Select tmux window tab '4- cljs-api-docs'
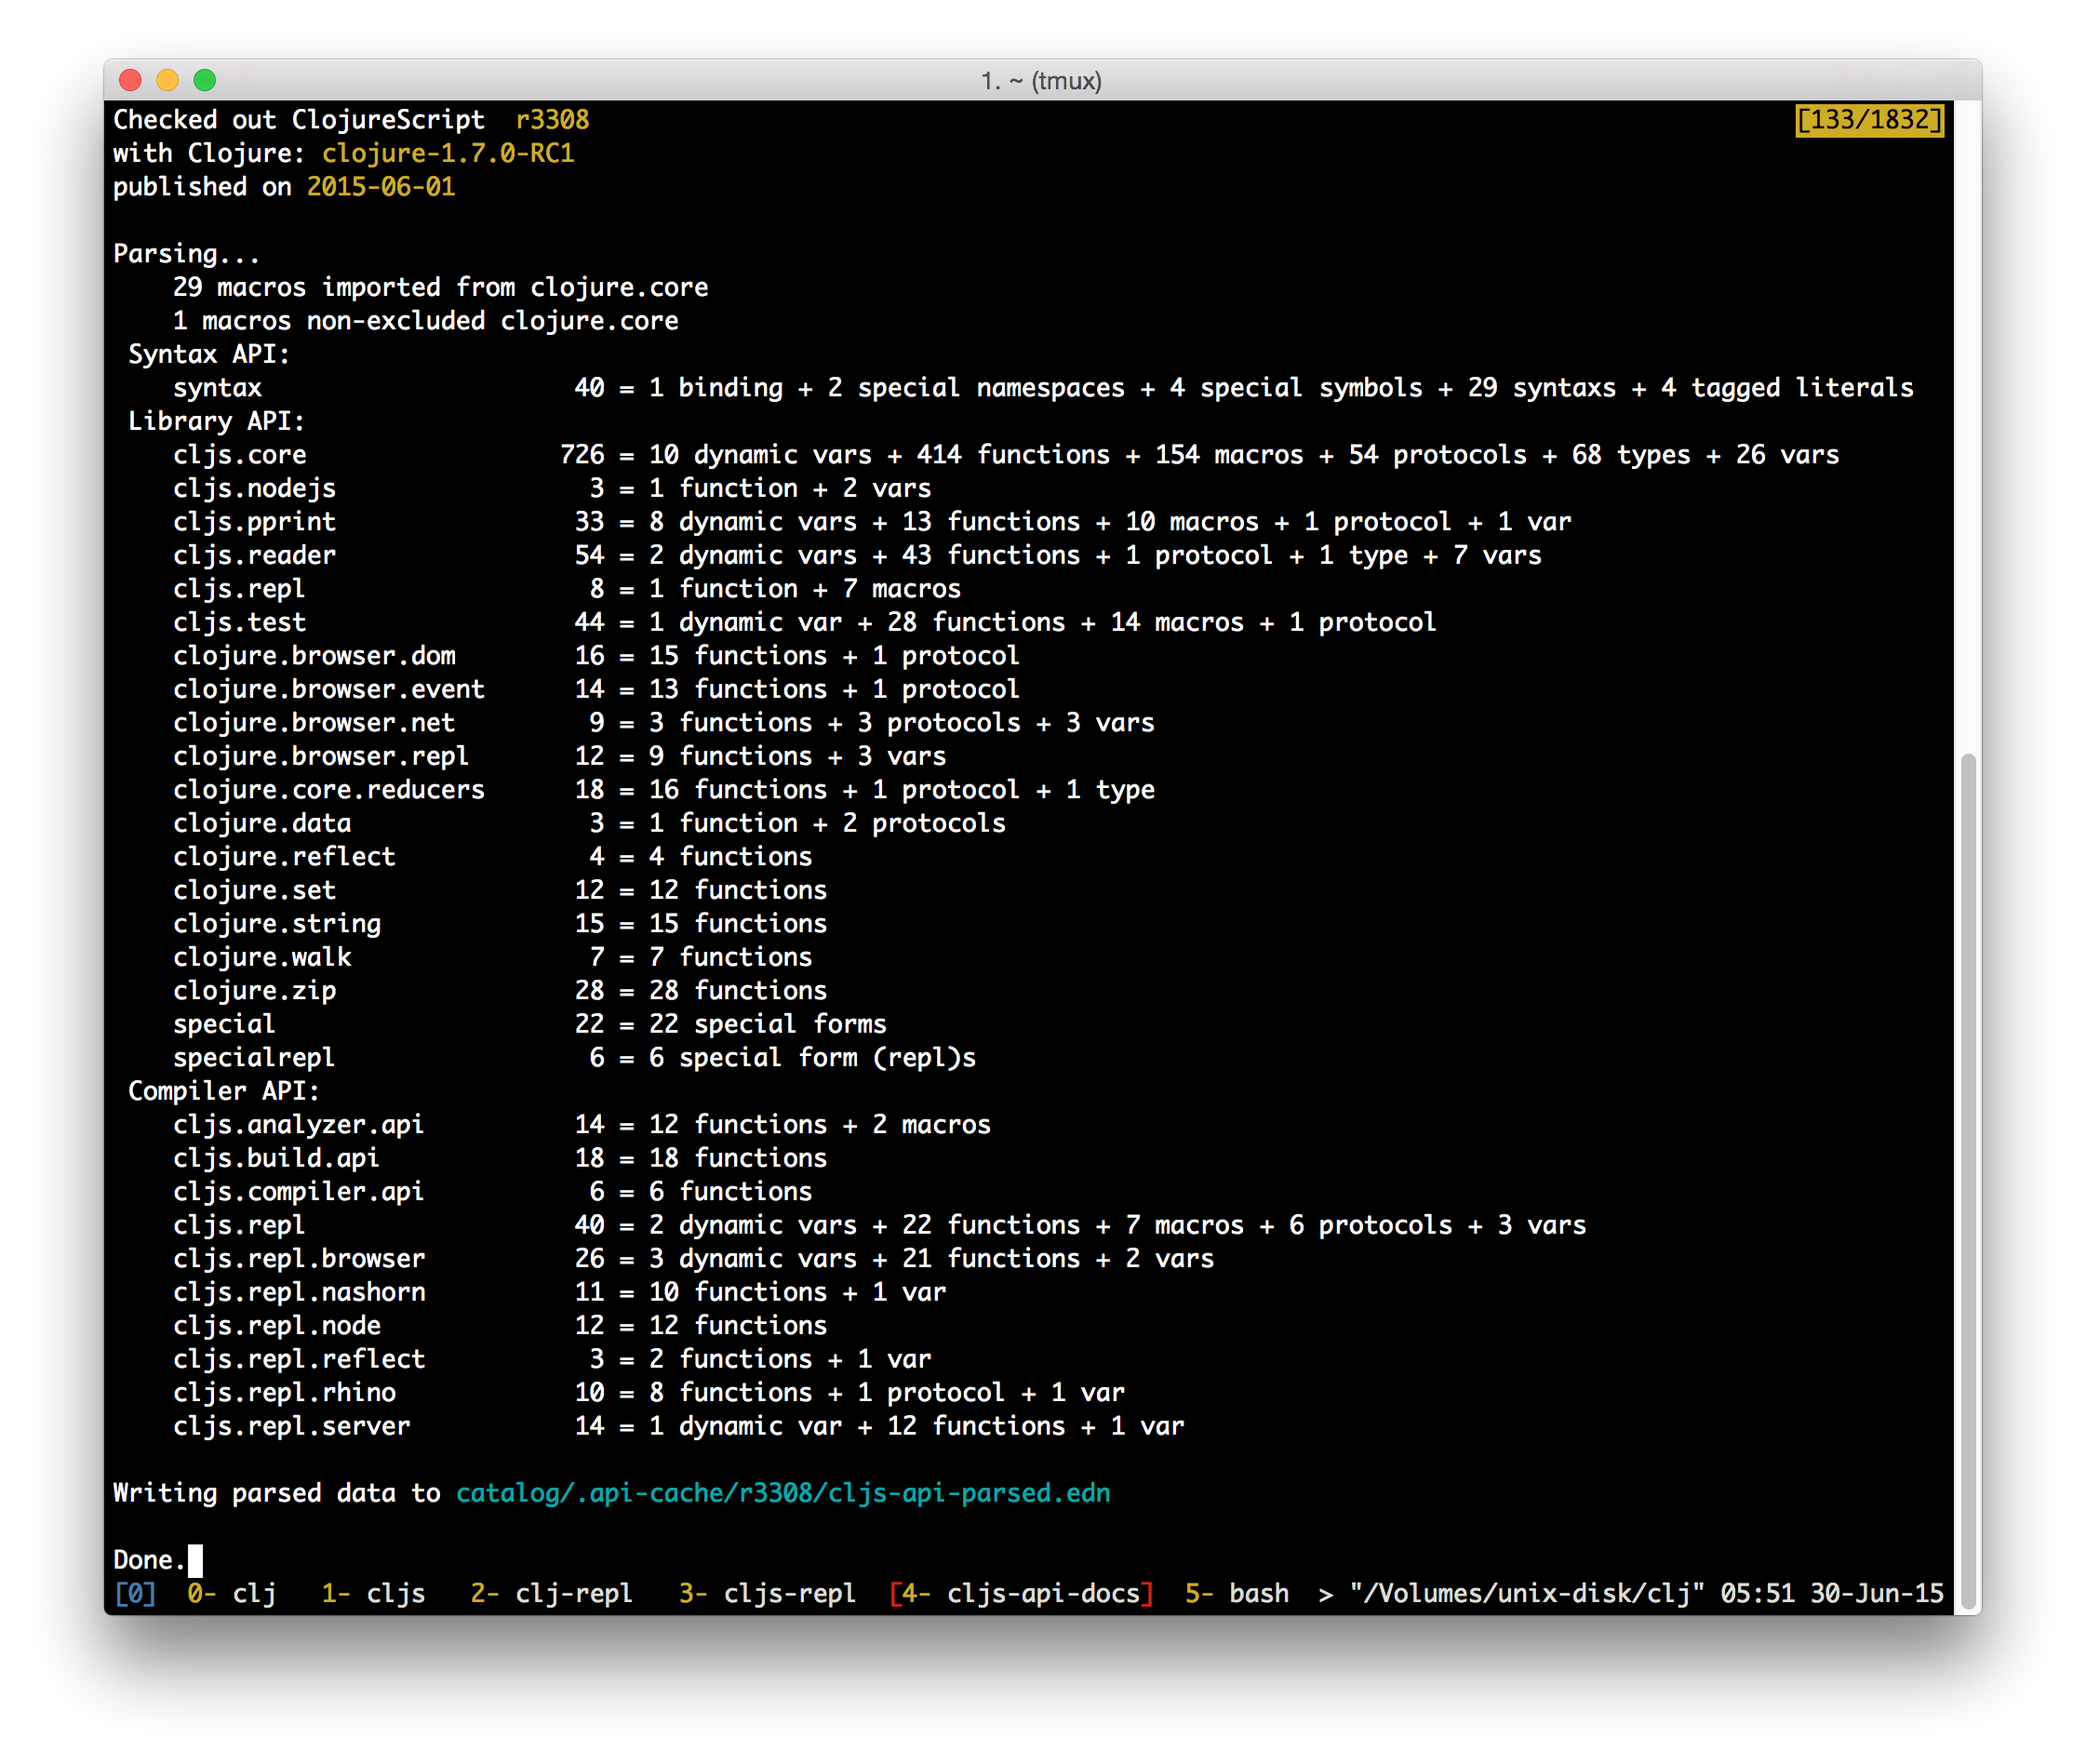This screenshot has height=1764, width=2086. tap(1021, 1593)
